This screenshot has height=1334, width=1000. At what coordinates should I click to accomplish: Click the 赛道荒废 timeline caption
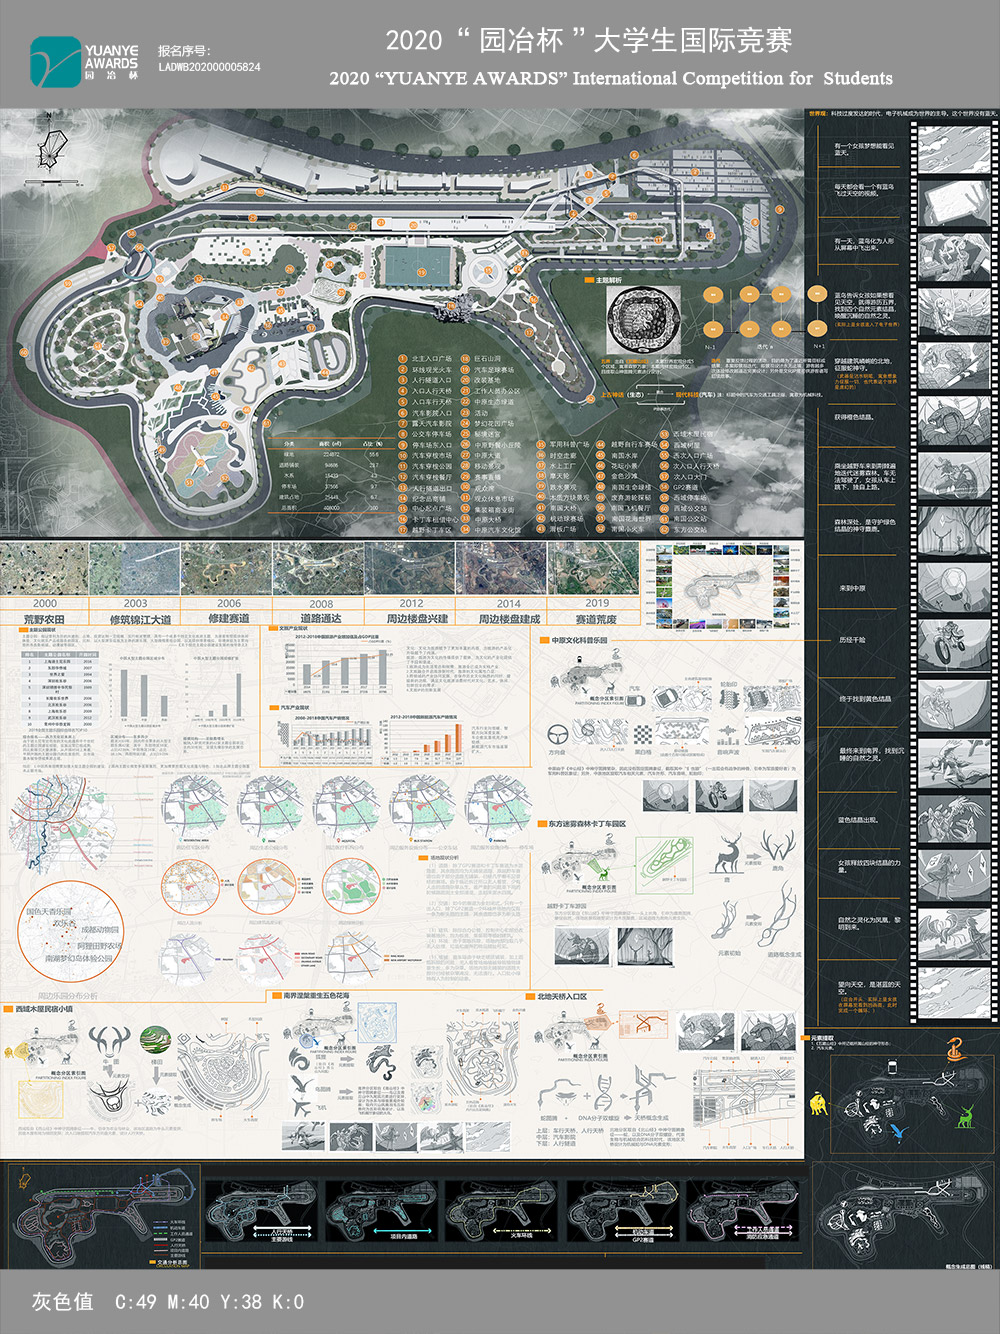[596, 619]
